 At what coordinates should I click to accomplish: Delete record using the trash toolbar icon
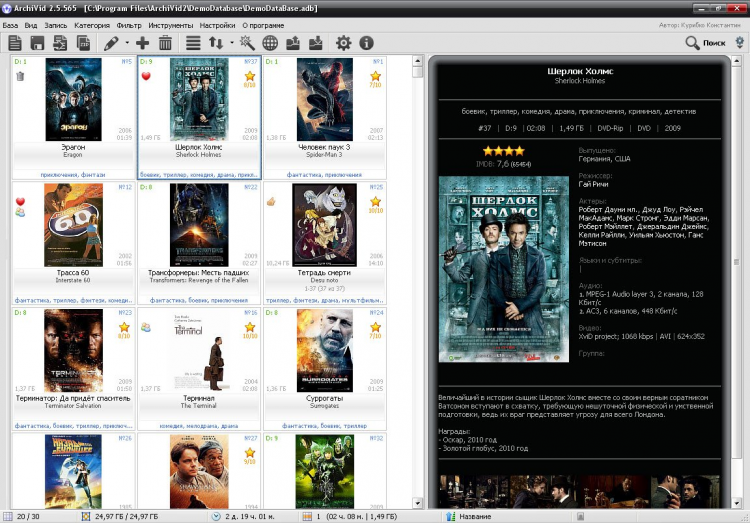165,43
